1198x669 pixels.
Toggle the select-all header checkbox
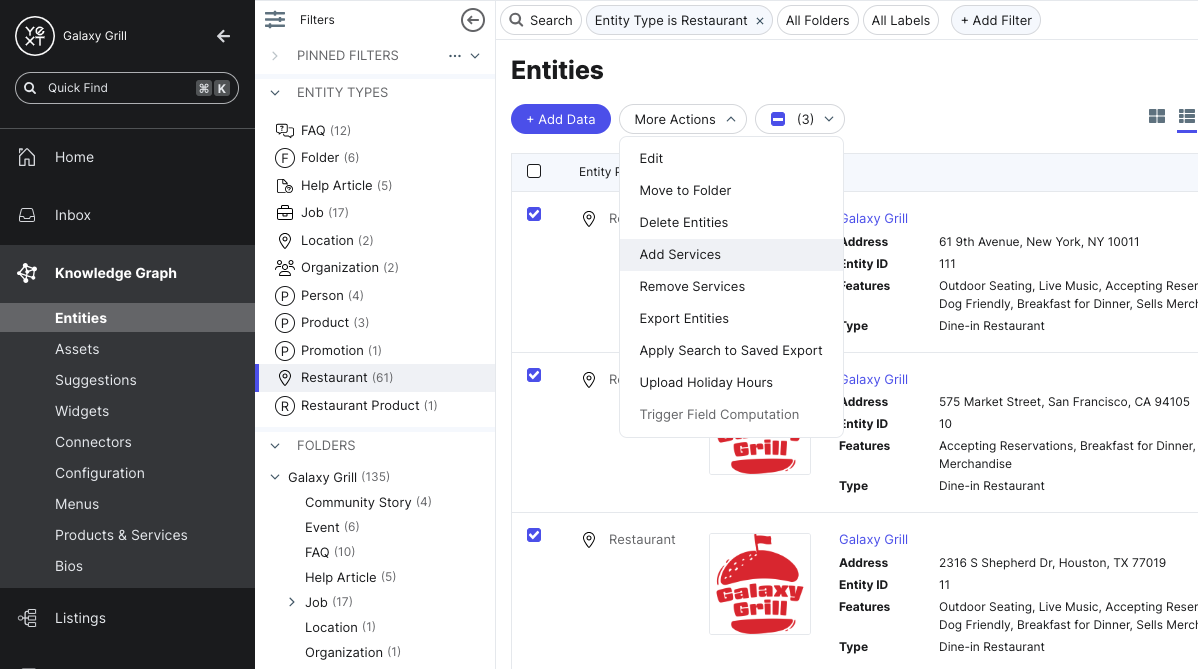(x=534, y=171)
